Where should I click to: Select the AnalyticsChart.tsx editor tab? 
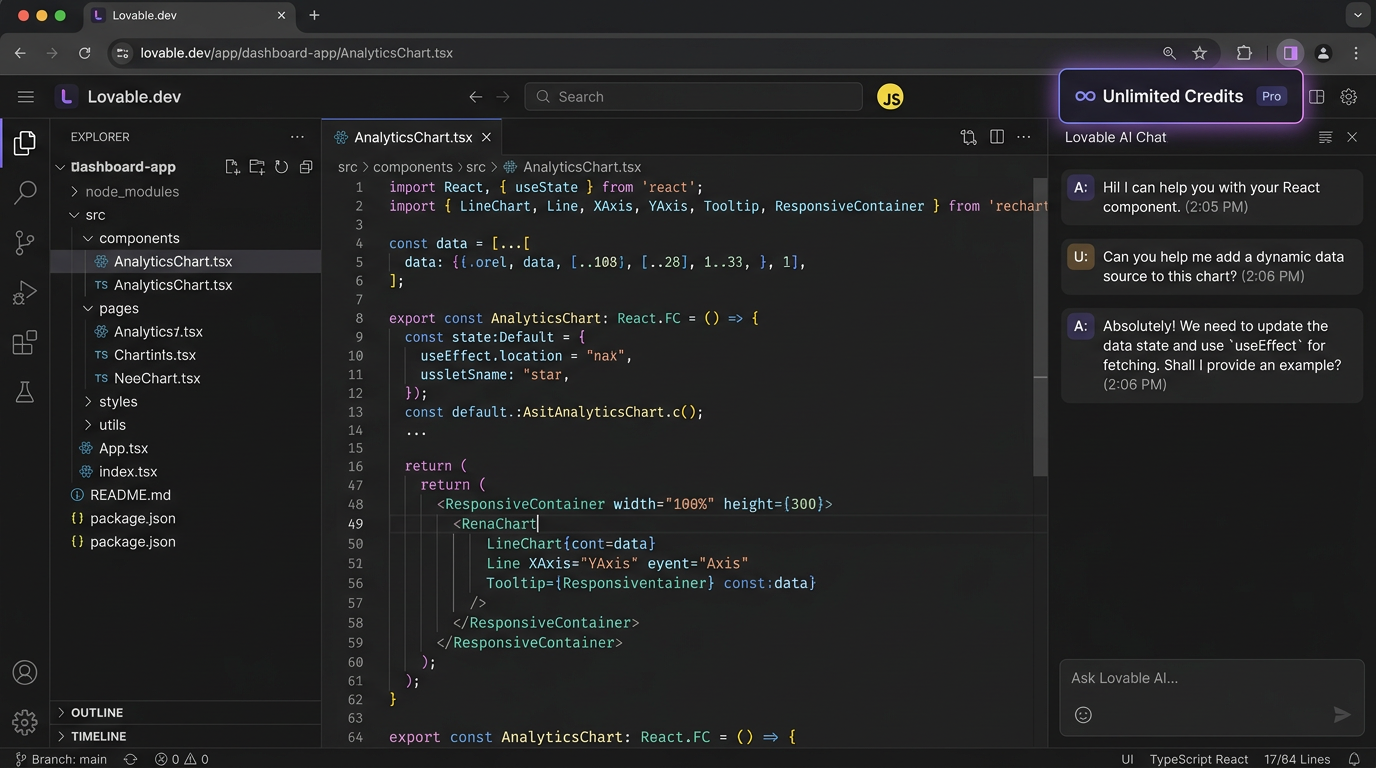[x=412, y=137]
